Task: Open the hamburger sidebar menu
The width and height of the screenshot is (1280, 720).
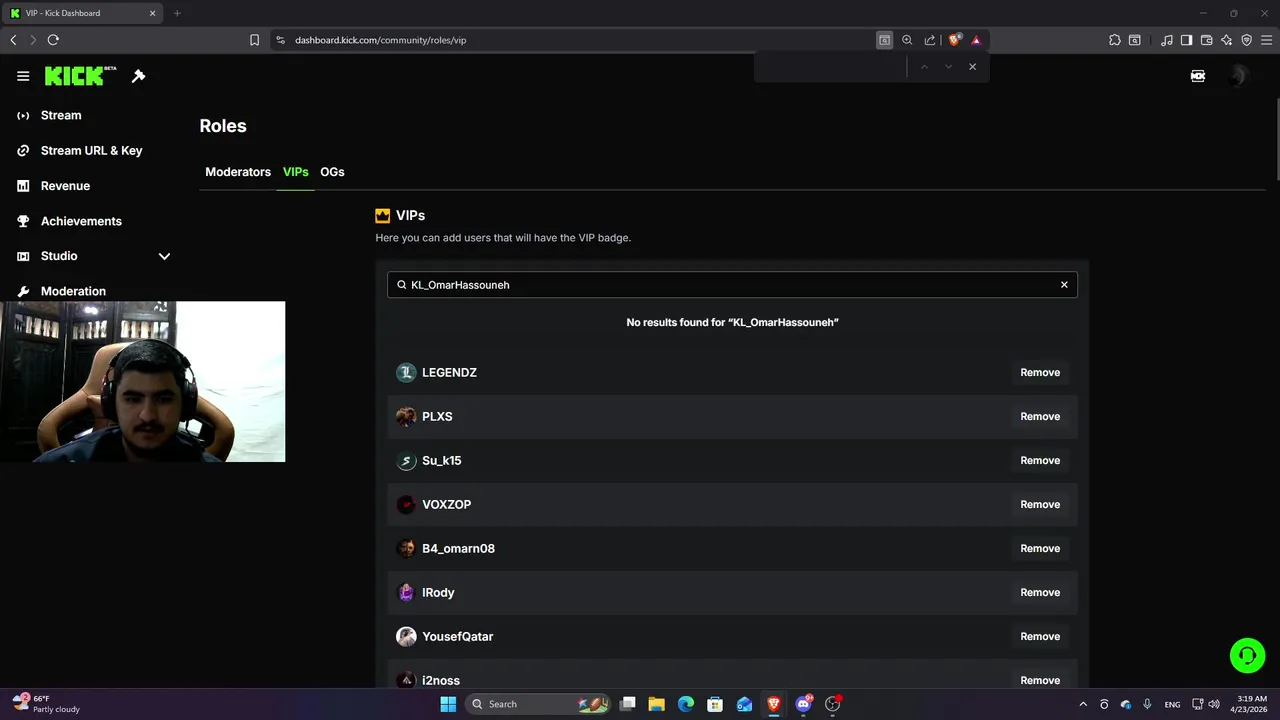Action: (23, 76)
